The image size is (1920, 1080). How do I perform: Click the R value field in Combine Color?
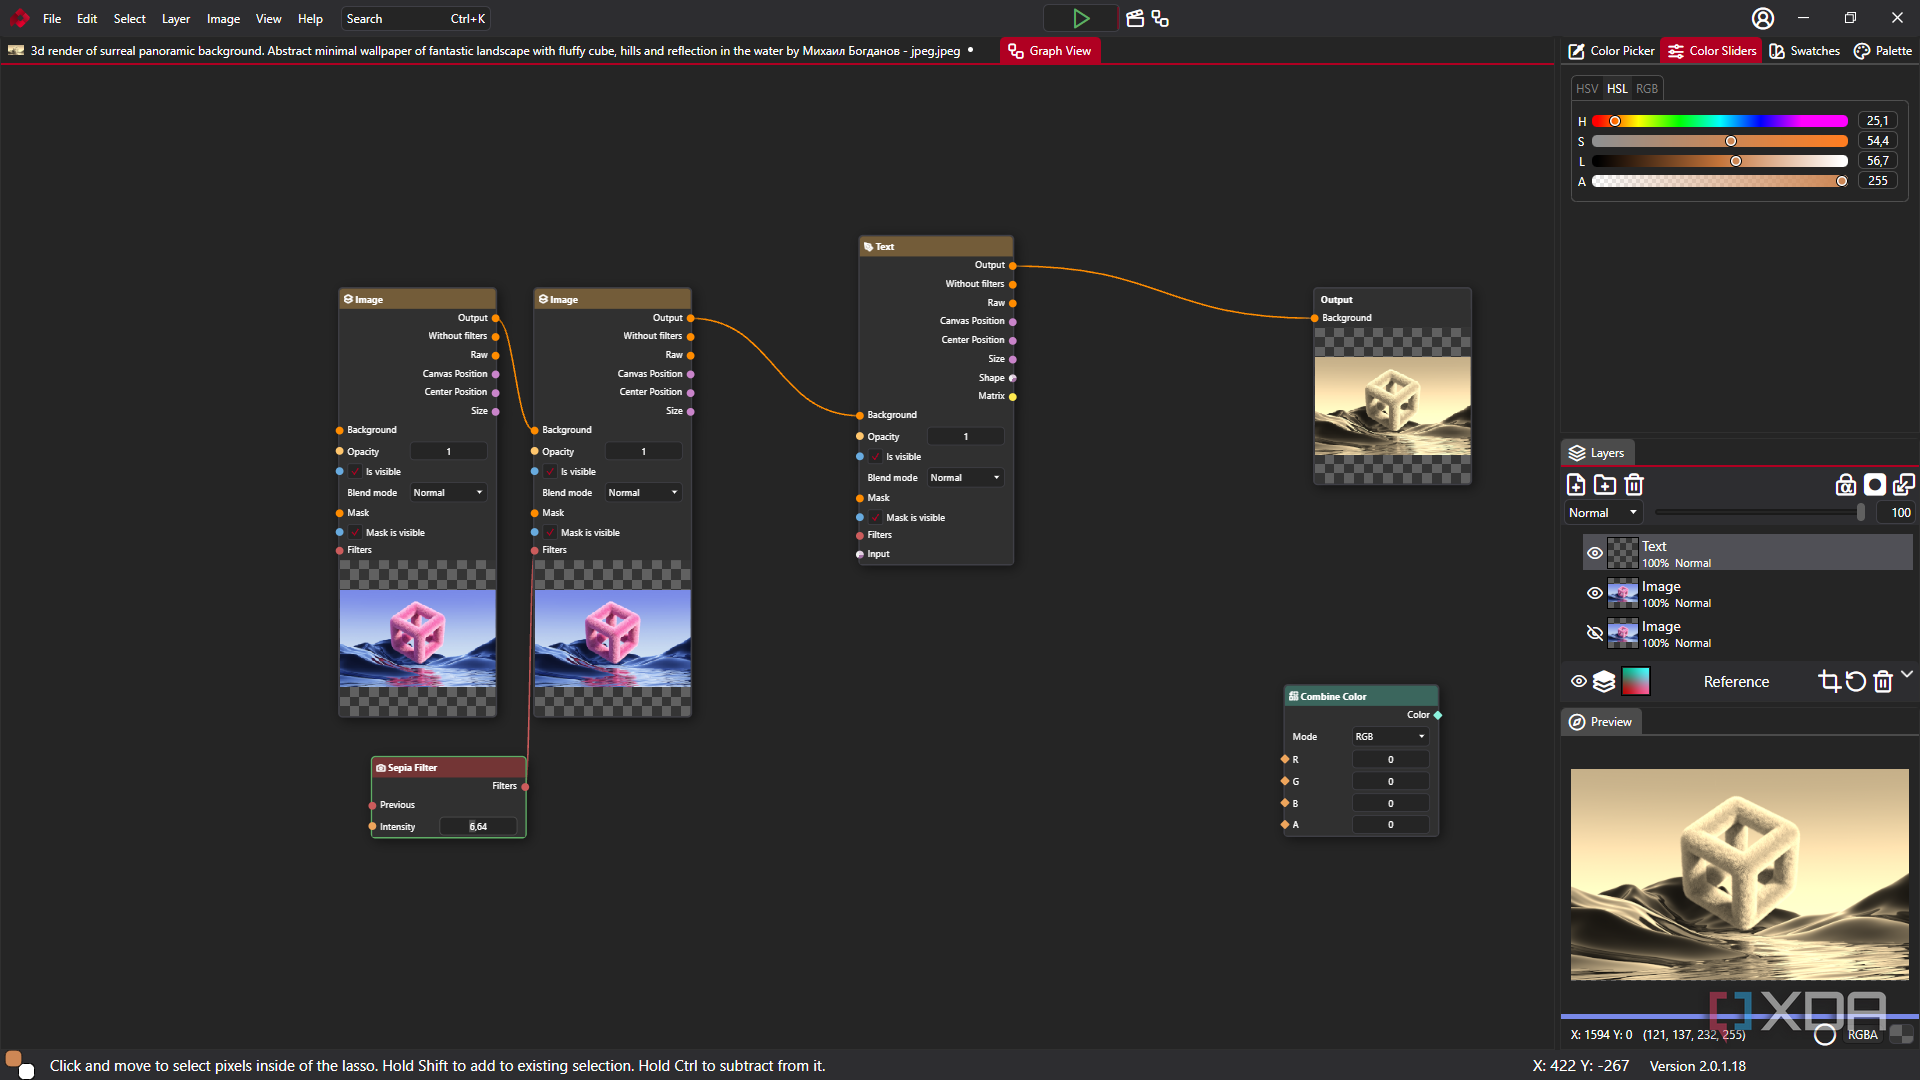click(1390, 760)
